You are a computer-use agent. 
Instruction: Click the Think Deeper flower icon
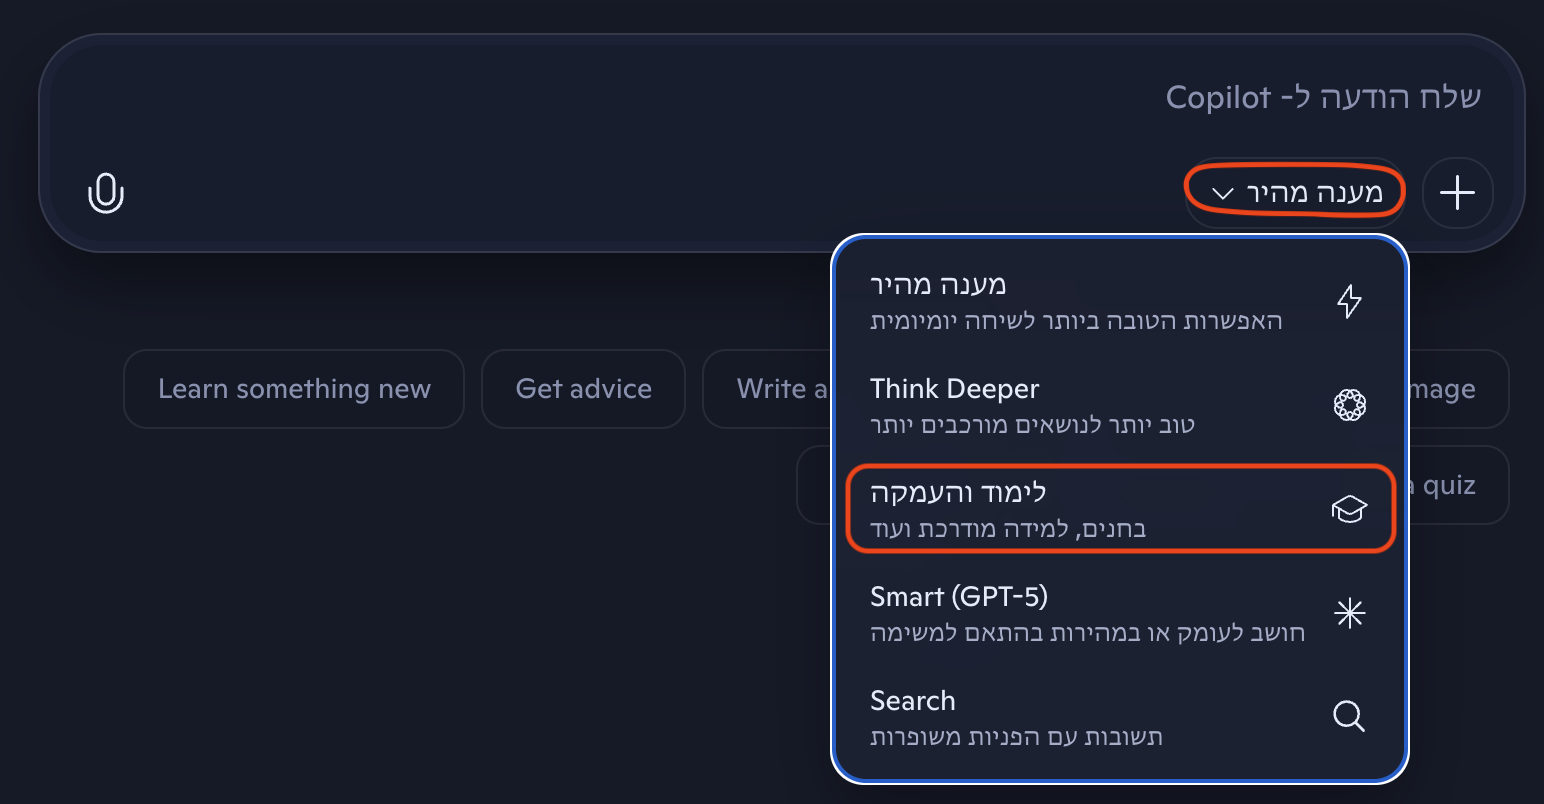[x=1349, y=405]
